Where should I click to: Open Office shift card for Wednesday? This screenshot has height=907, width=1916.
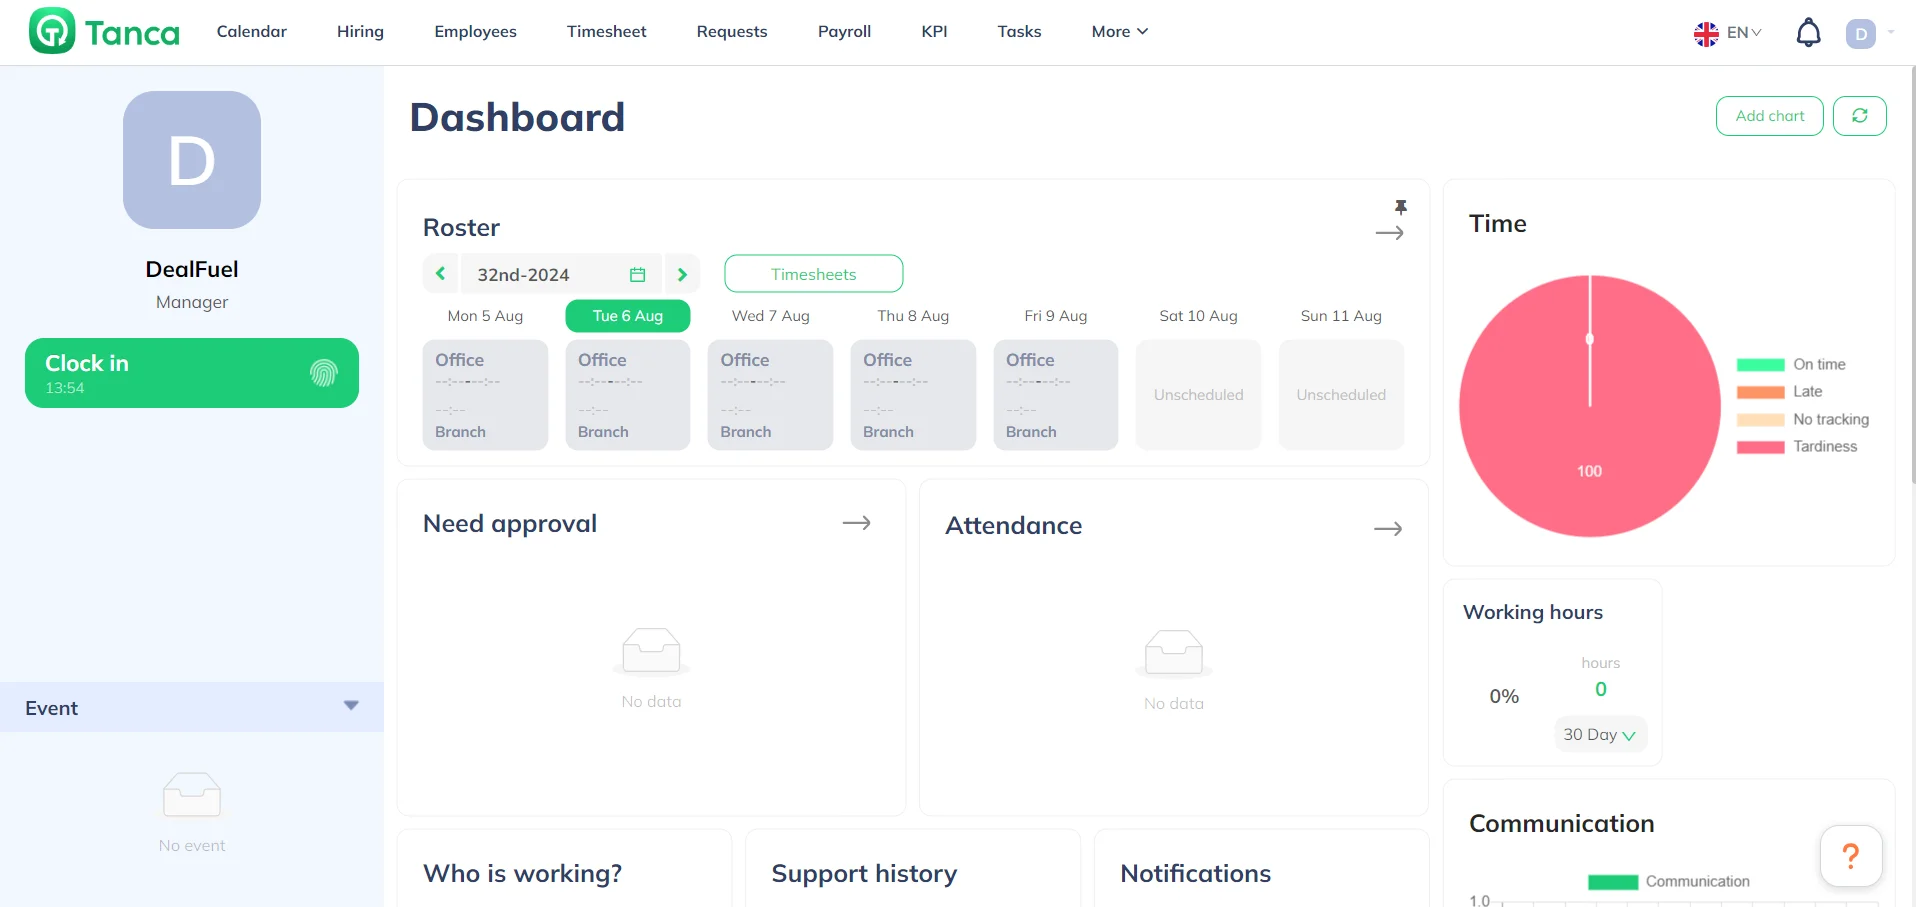[770, 395]
